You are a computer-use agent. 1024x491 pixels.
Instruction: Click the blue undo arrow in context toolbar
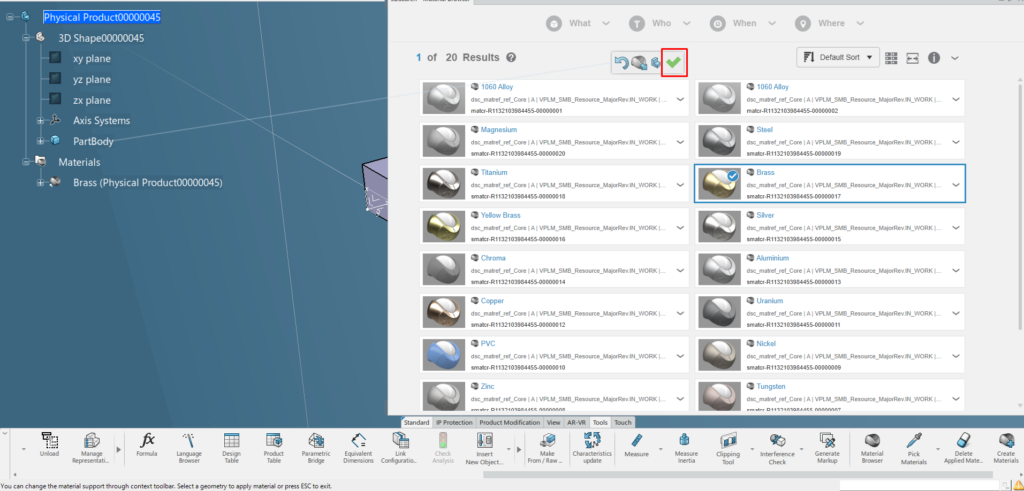(622, 63)
